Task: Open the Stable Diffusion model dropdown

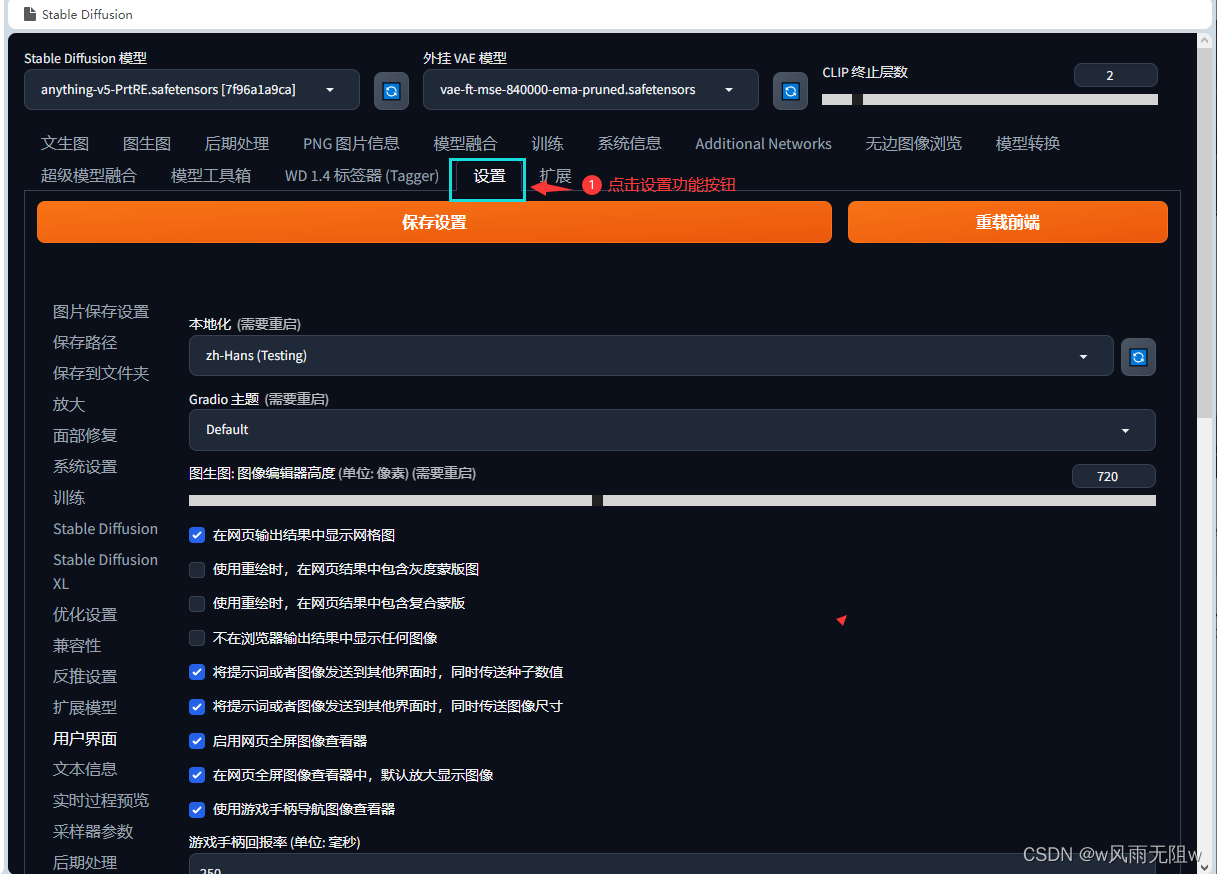Action: (x=192, y=89)
